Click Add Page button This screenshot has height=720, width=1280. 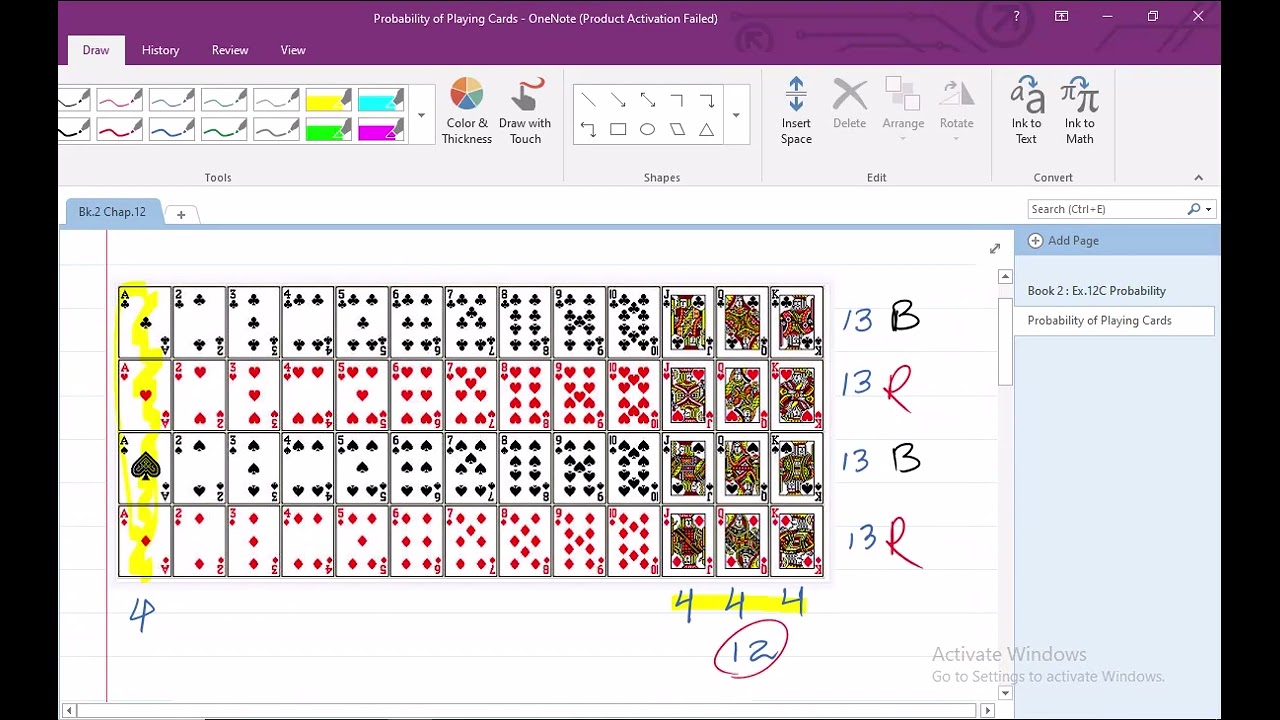click(x=1064, y=241)
